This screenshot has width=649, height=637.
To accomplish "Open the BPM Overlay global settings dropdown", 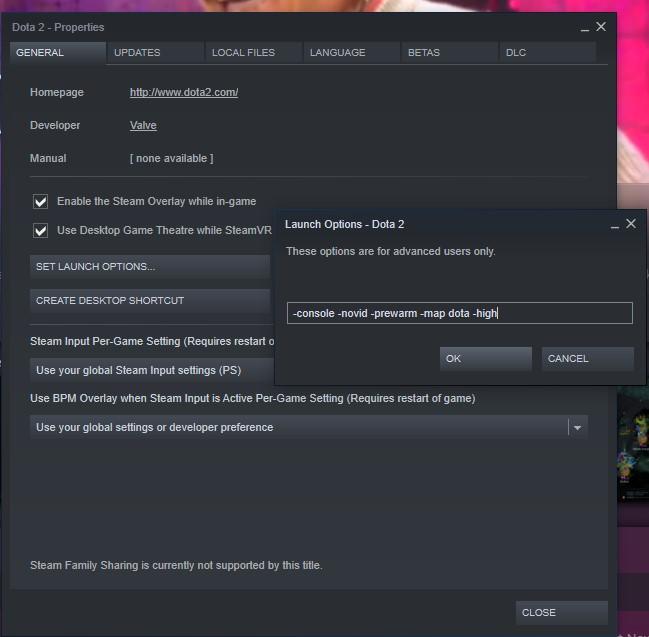I will [309, 427].
